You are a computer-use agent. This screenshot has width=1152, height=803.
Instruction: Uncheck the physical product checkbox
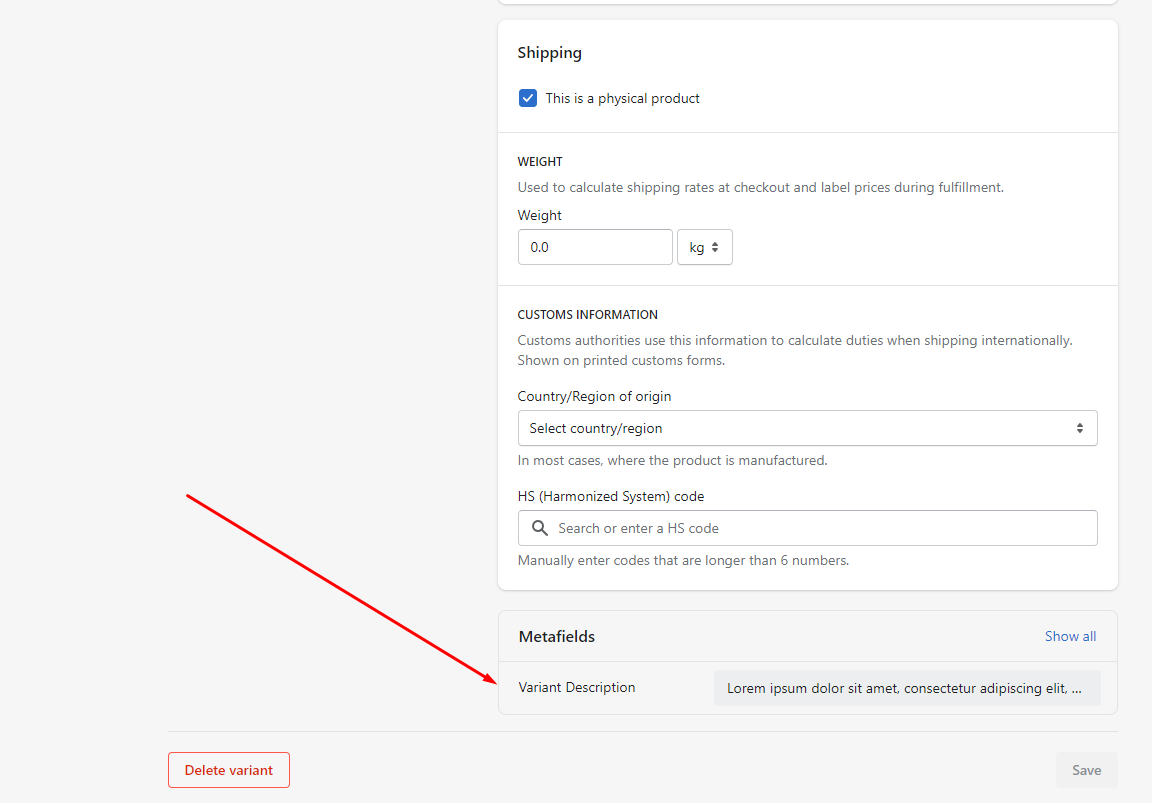[528, 98]
